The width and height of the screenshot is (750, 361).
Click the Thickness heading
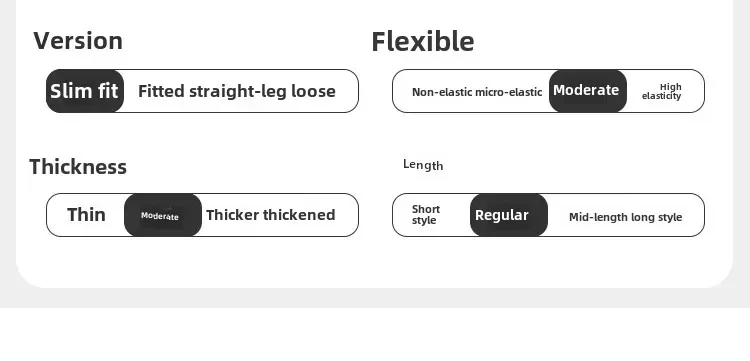(78, 167)
